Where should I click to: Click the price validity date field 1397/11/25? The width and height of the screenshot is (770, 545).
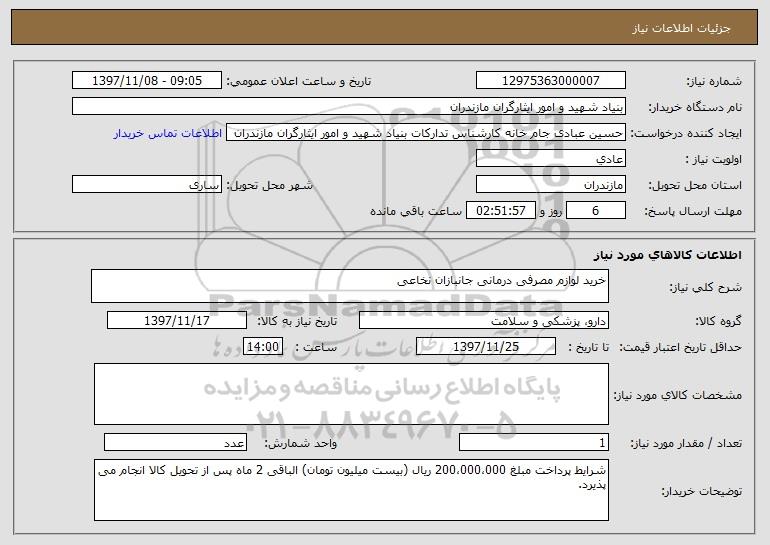[486, 346]
